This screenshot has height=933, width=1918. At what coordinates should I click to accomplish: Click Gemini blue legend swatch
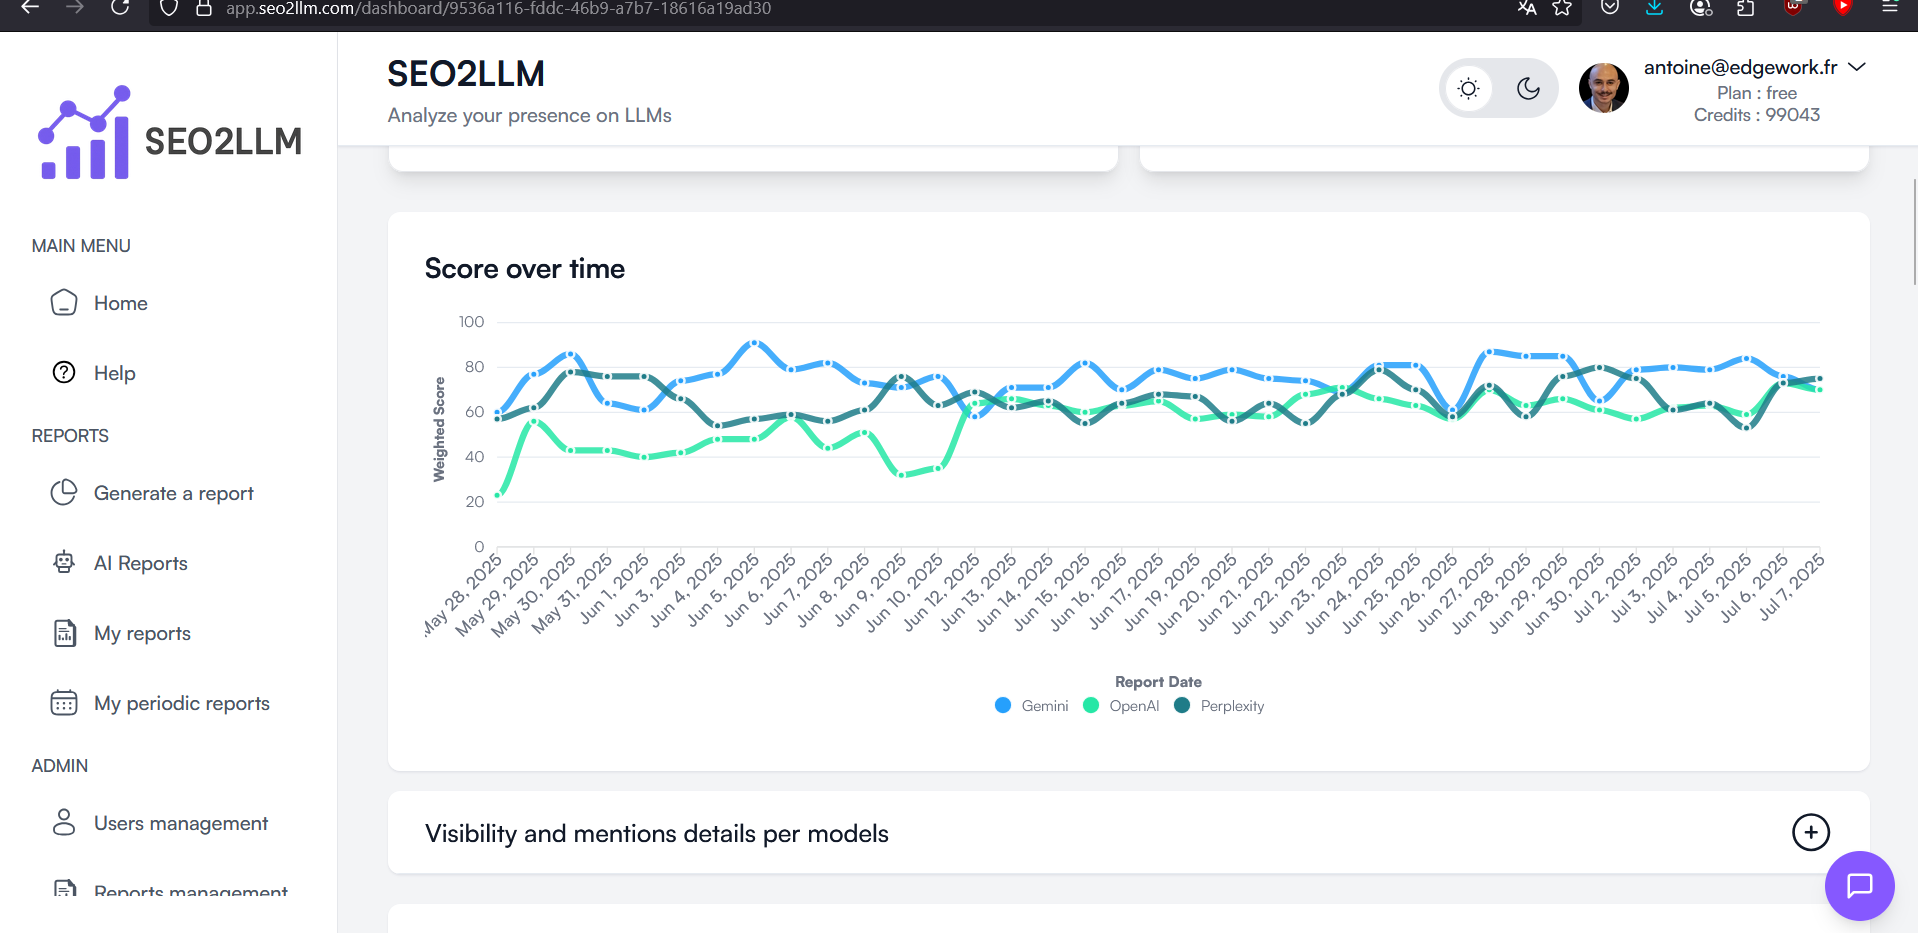click(x=1003, y=705)
